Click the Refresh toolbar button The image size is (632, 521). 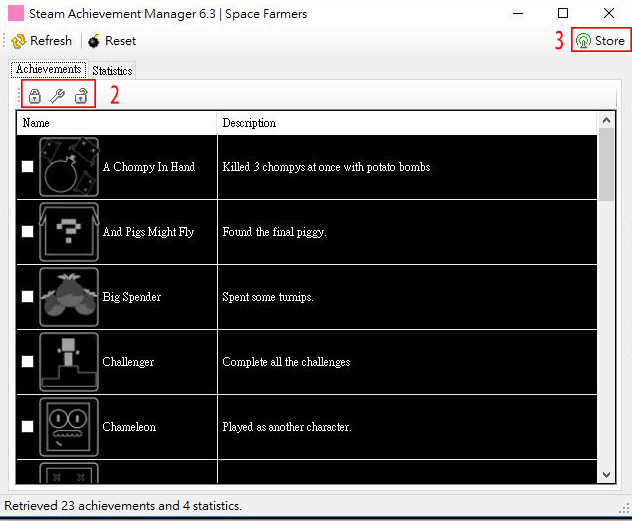click(42, 41)
